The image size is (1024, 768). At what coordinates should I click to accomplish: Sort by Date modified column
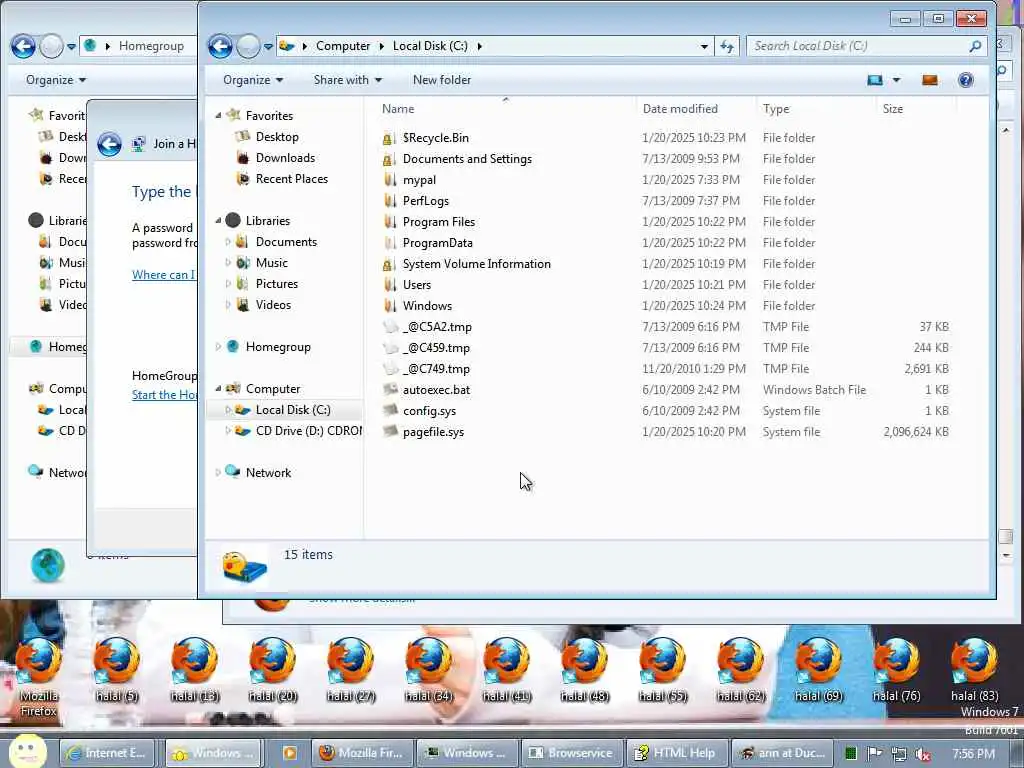pyautogui.click(x=696, y=108)
